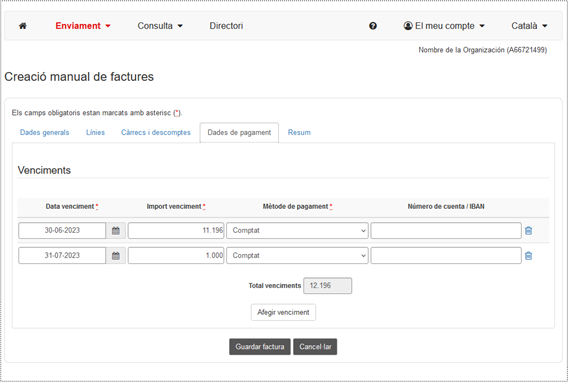Open payment method dropdown in first row
568x382 pixels.
[x=297, y=231]
